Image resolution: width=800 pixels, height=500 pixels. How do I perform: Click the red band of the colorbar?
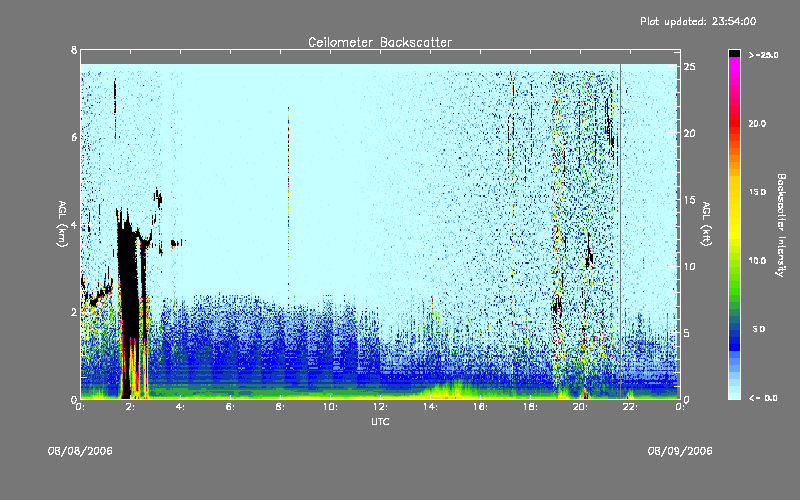coord(734,122)
